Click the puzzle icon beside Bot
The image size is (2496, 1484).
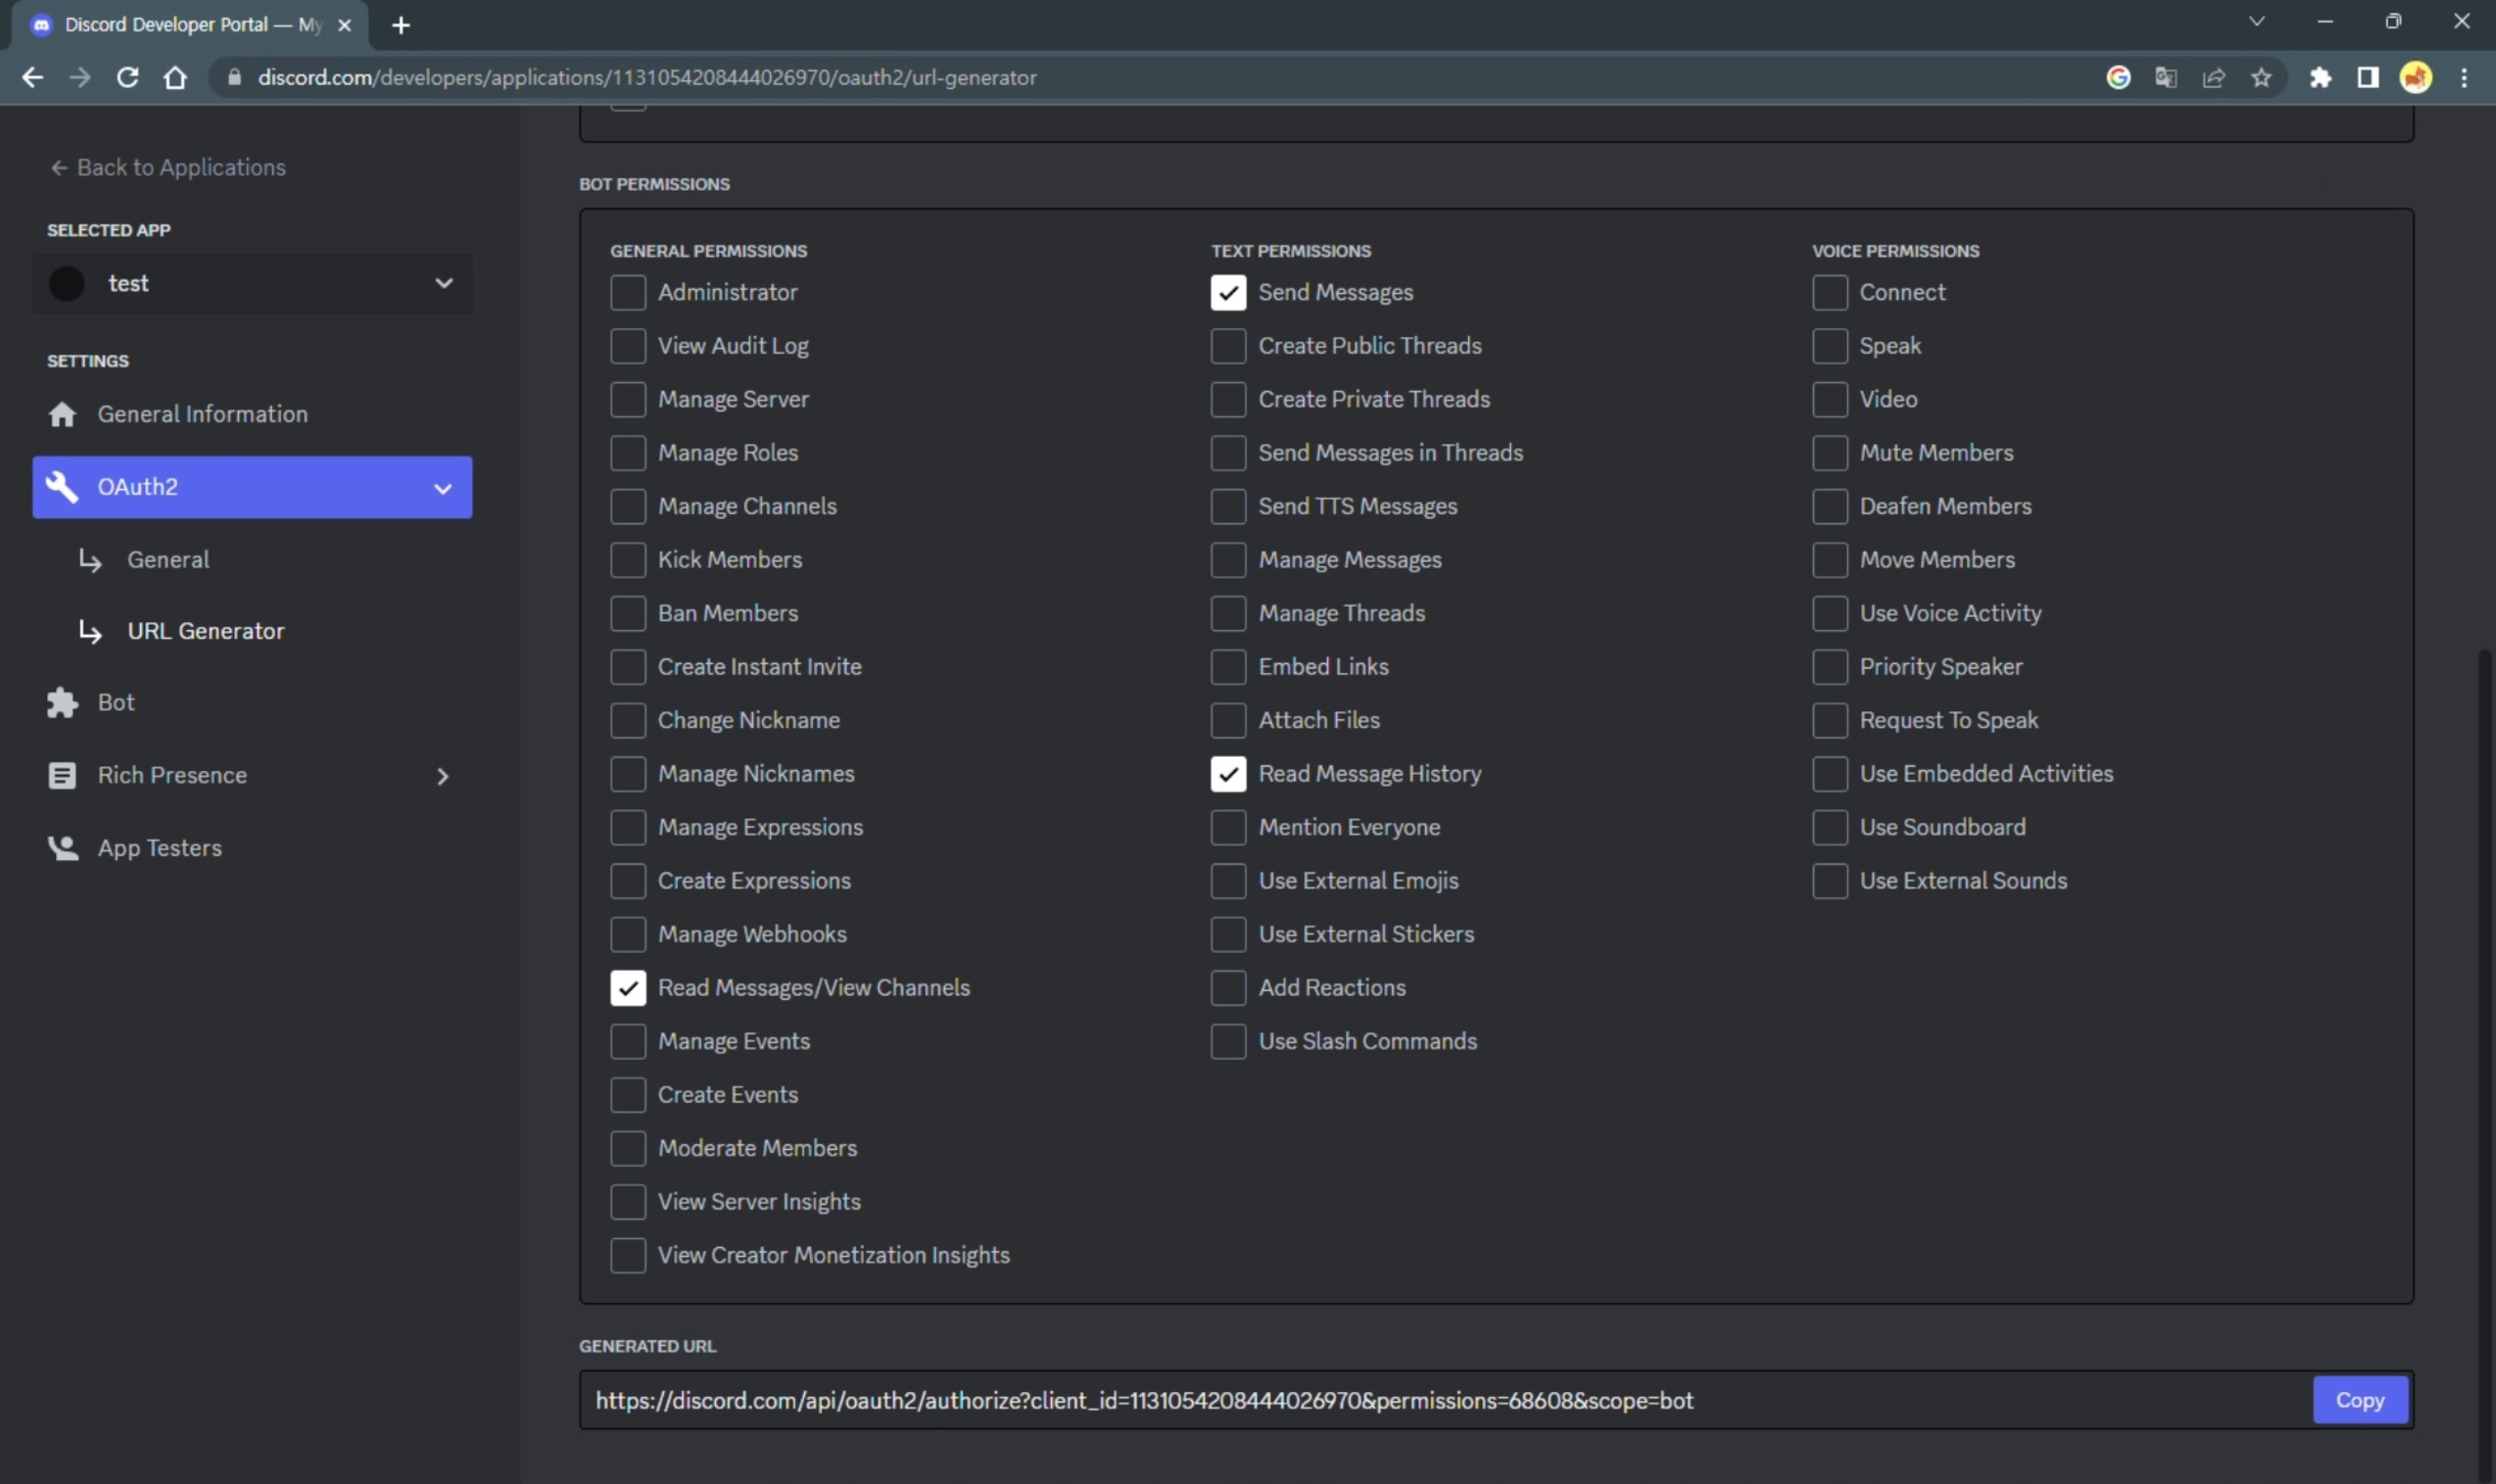click(x=62, y=702)
